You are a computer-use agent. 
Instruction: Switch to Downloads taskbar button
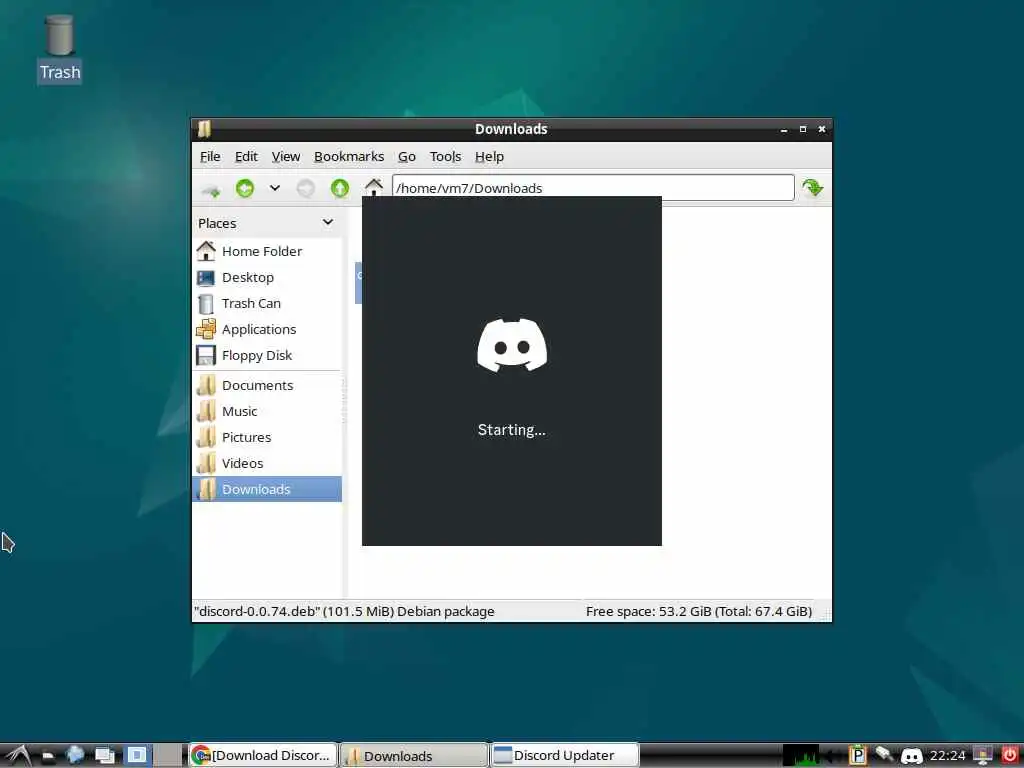pyautogui.click(x=415, y=756)
